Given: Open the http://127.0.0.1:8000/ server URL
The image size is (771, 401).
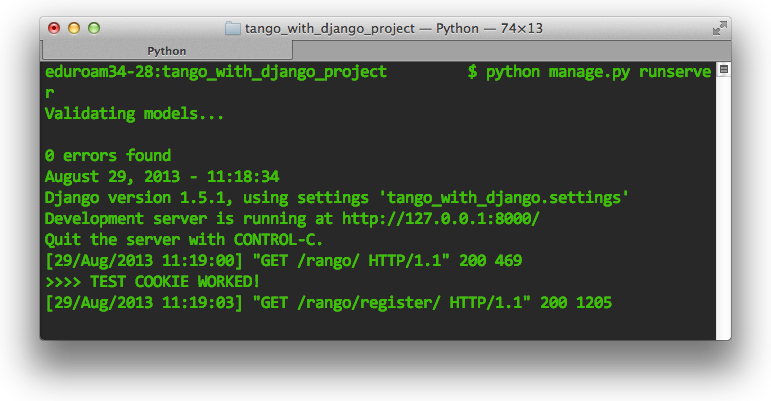Looking at the screenshot, I should pos(441,218).
